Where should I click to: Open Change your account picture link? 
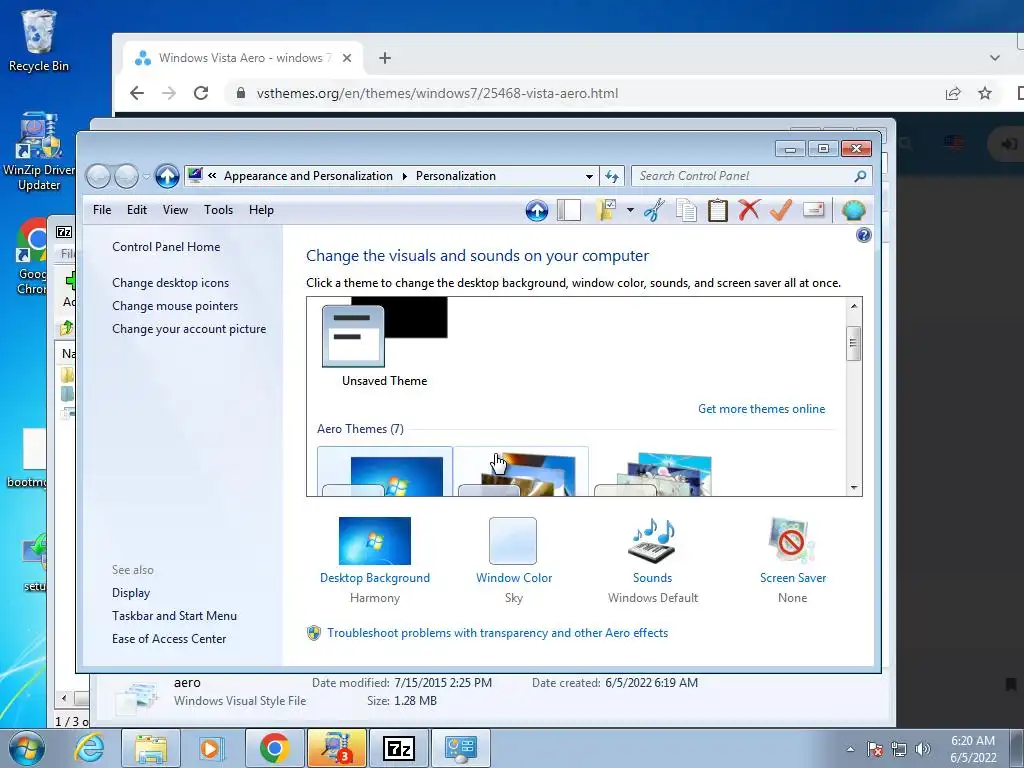tap(189, 329)
